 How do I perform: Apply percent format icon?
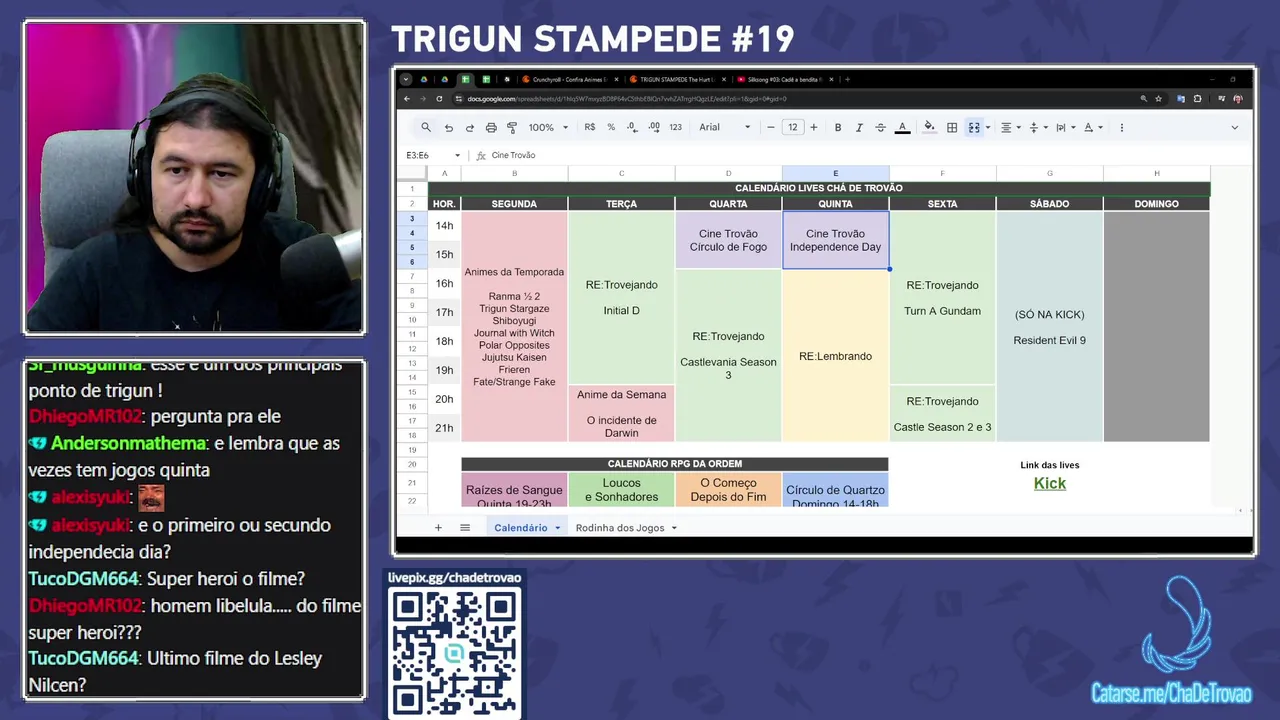611,127
